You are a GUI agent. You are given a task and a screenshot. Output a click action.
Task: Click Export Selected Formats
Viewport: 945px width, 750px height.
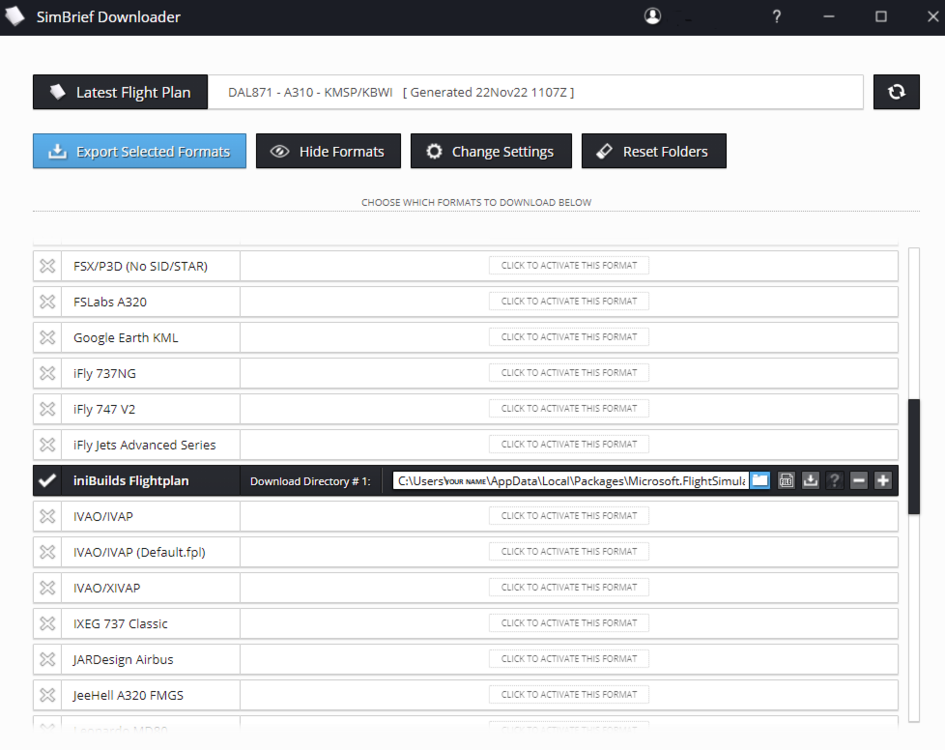tap(139, 151)
